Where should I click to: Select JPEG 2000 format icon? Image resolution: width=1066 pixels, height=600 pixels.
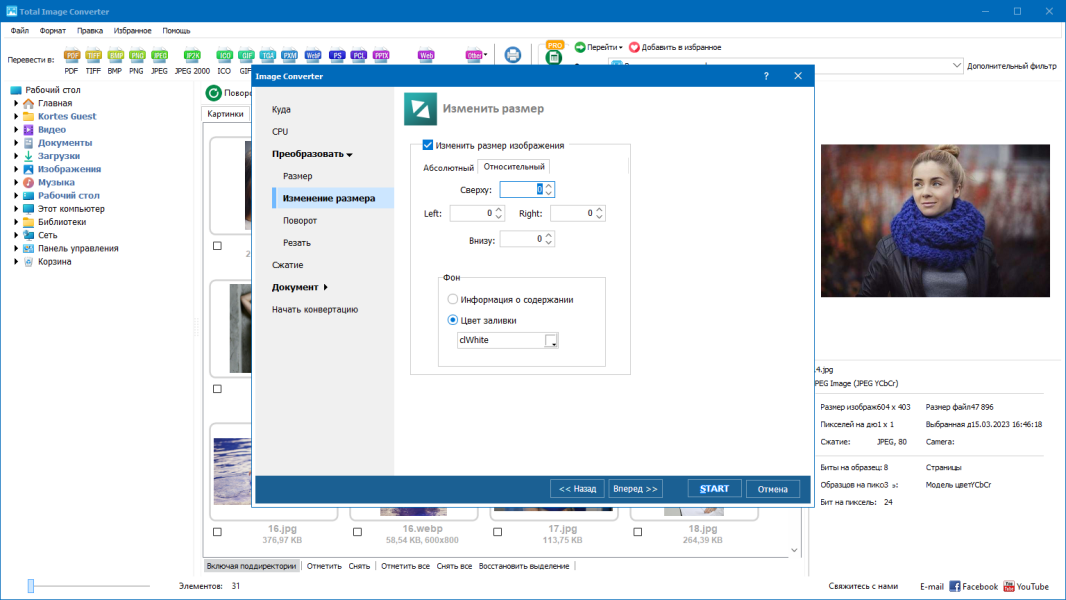pos(192,56)
